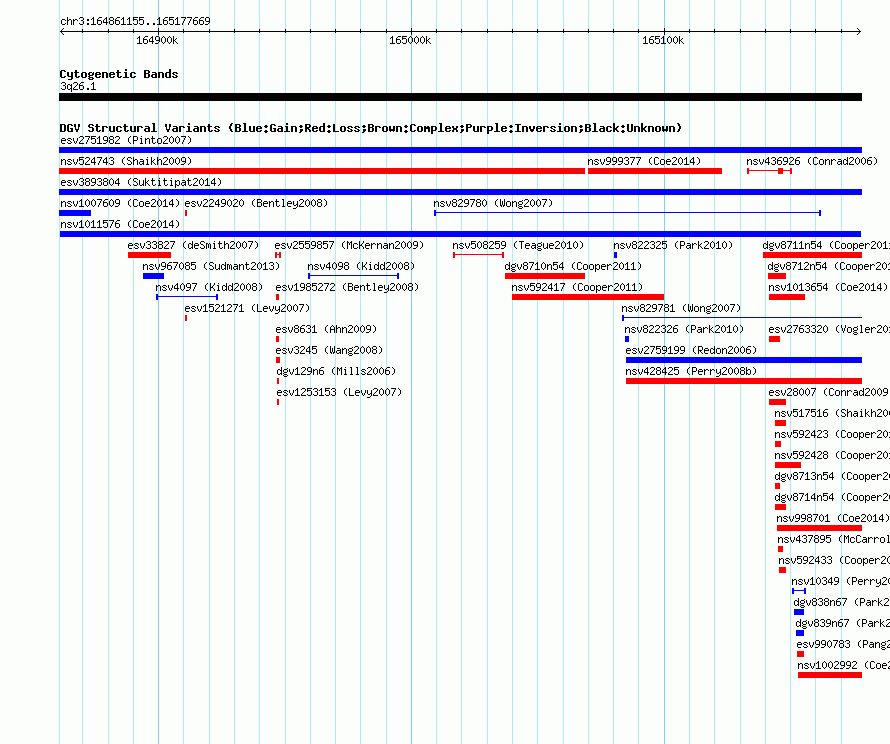Screen dimensions: 890x744
Task: Select esv2759199 (Redon2006) label
Action: point(691,350)
